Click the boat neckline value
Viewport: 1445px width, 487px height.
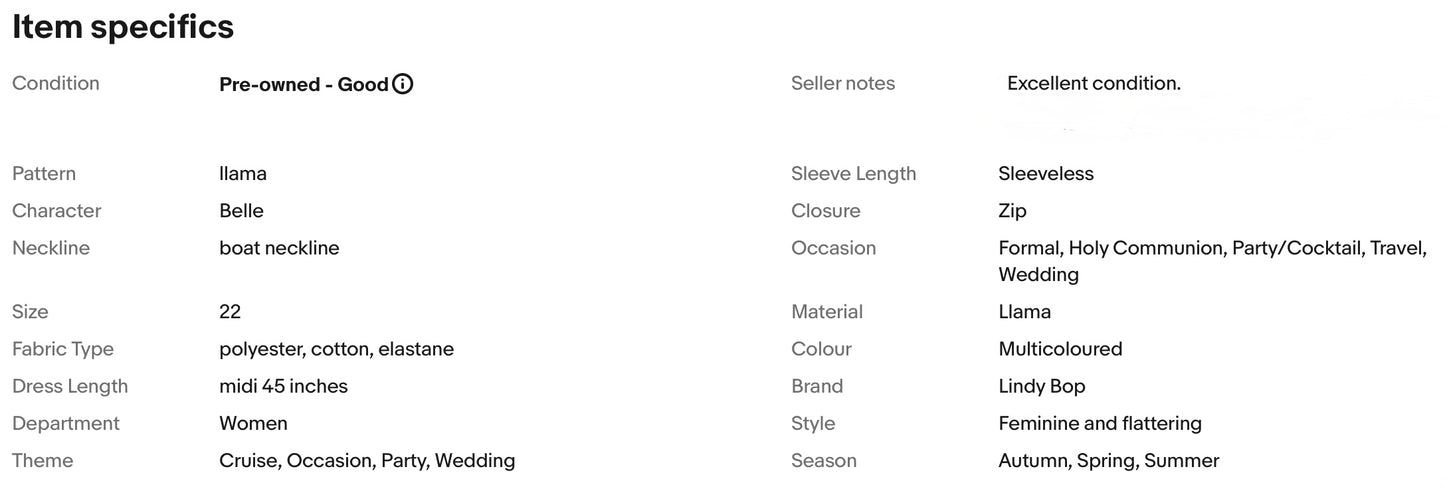[x=279, y=248]
